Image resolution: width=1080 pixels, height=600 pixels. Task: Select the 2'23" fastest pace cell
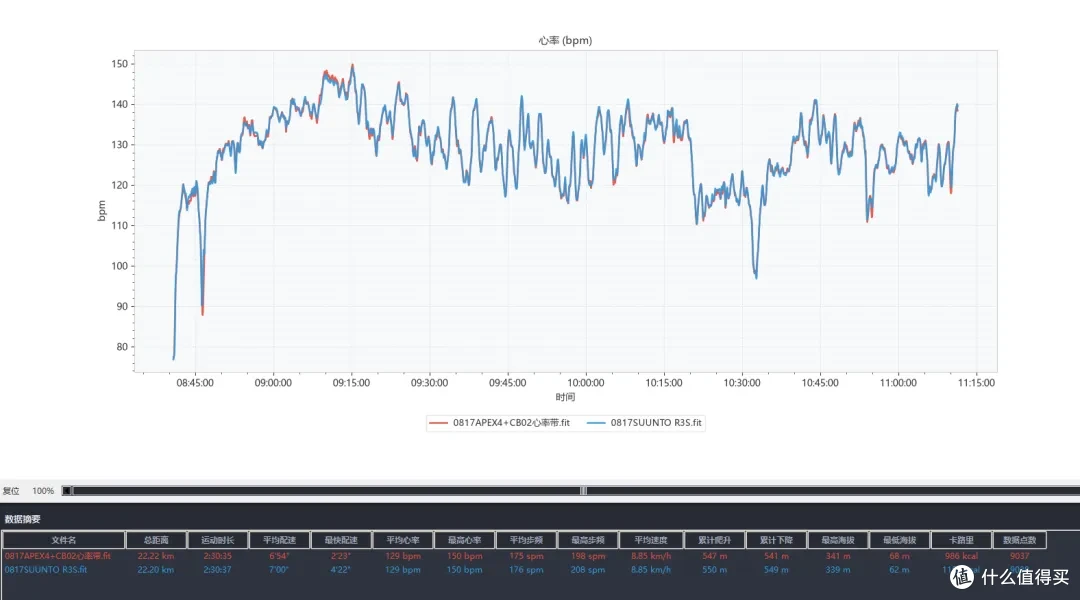340,556
